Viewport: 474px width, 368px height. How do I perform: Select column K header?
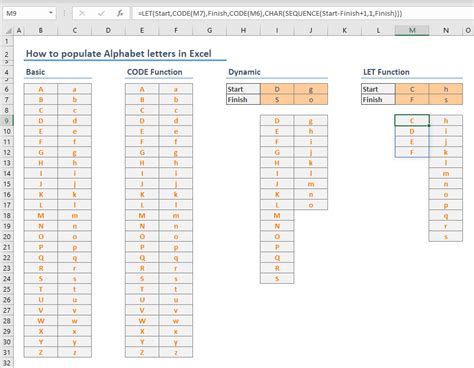coord(345,31)
